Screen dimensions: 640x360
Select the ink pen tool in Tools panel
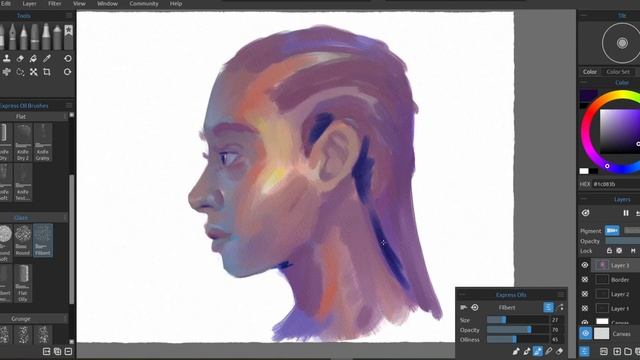click(13, 36)
